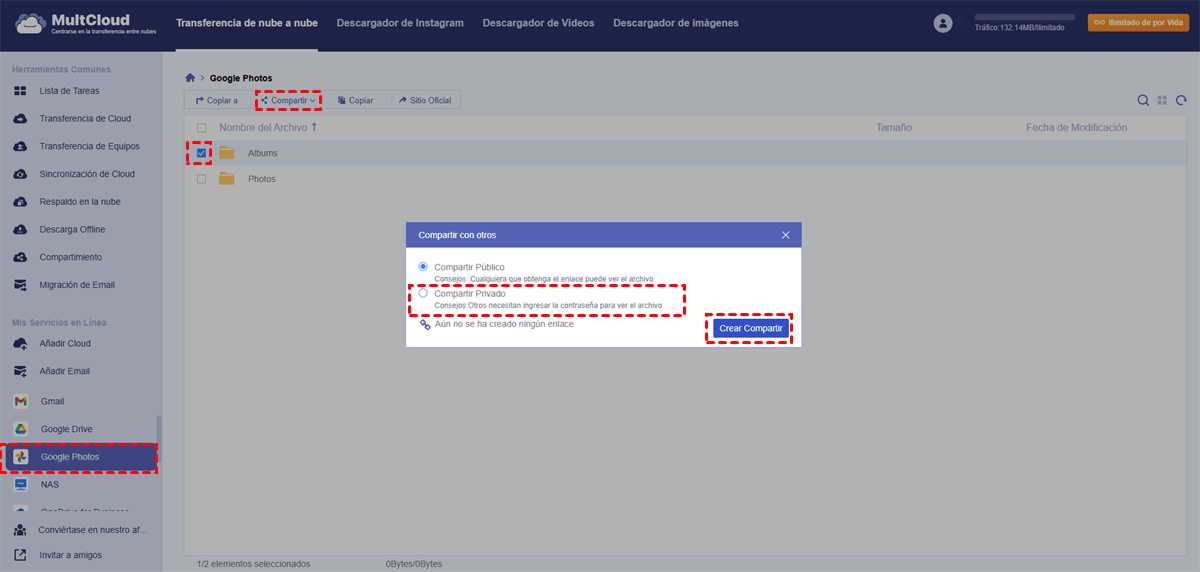
Task: Open Descarga Offline tool
Action: (72, 229)
